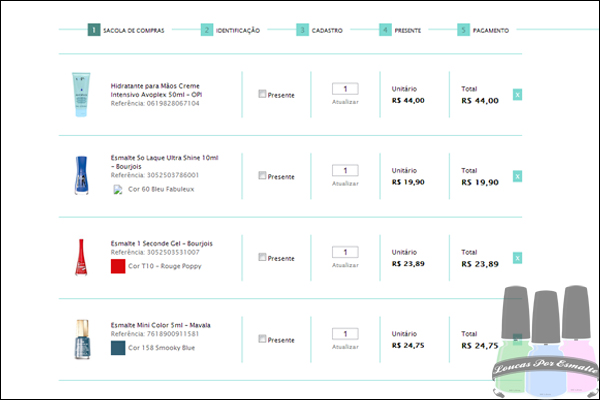The height and width of the screenshot is (400, 600).
Task: Select reference text 7618900911581
Action: click(173, 334)
